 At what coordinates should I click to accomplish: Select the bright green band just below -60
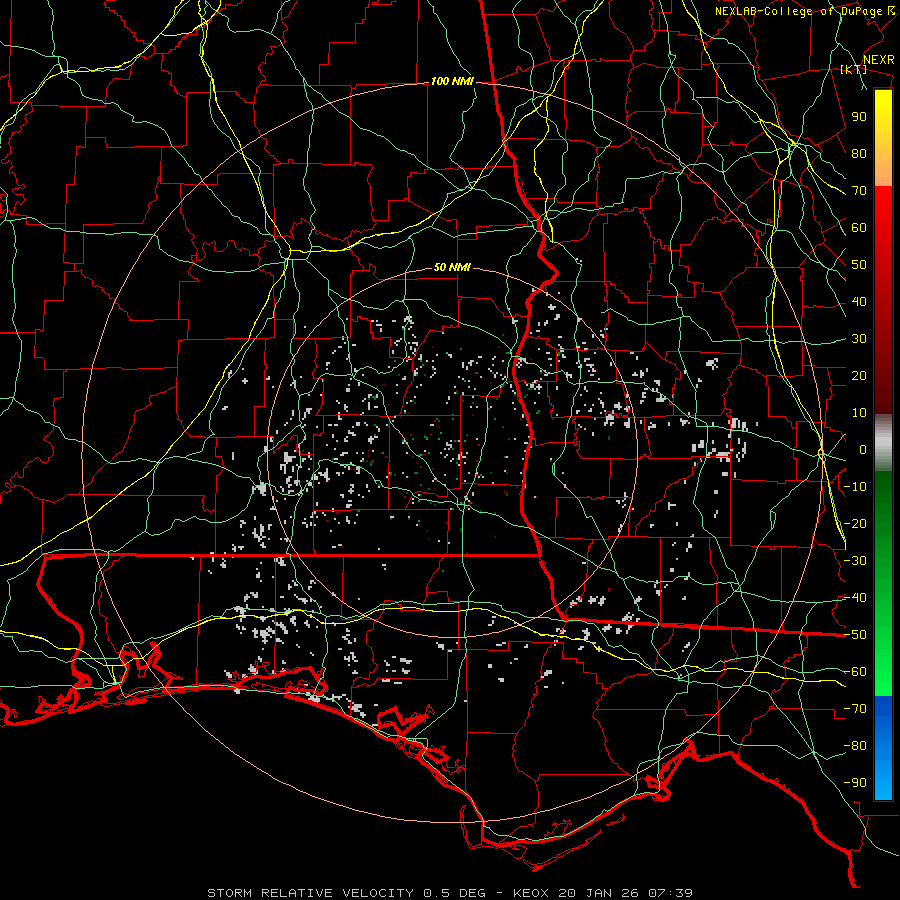click(x=883, y=685)
